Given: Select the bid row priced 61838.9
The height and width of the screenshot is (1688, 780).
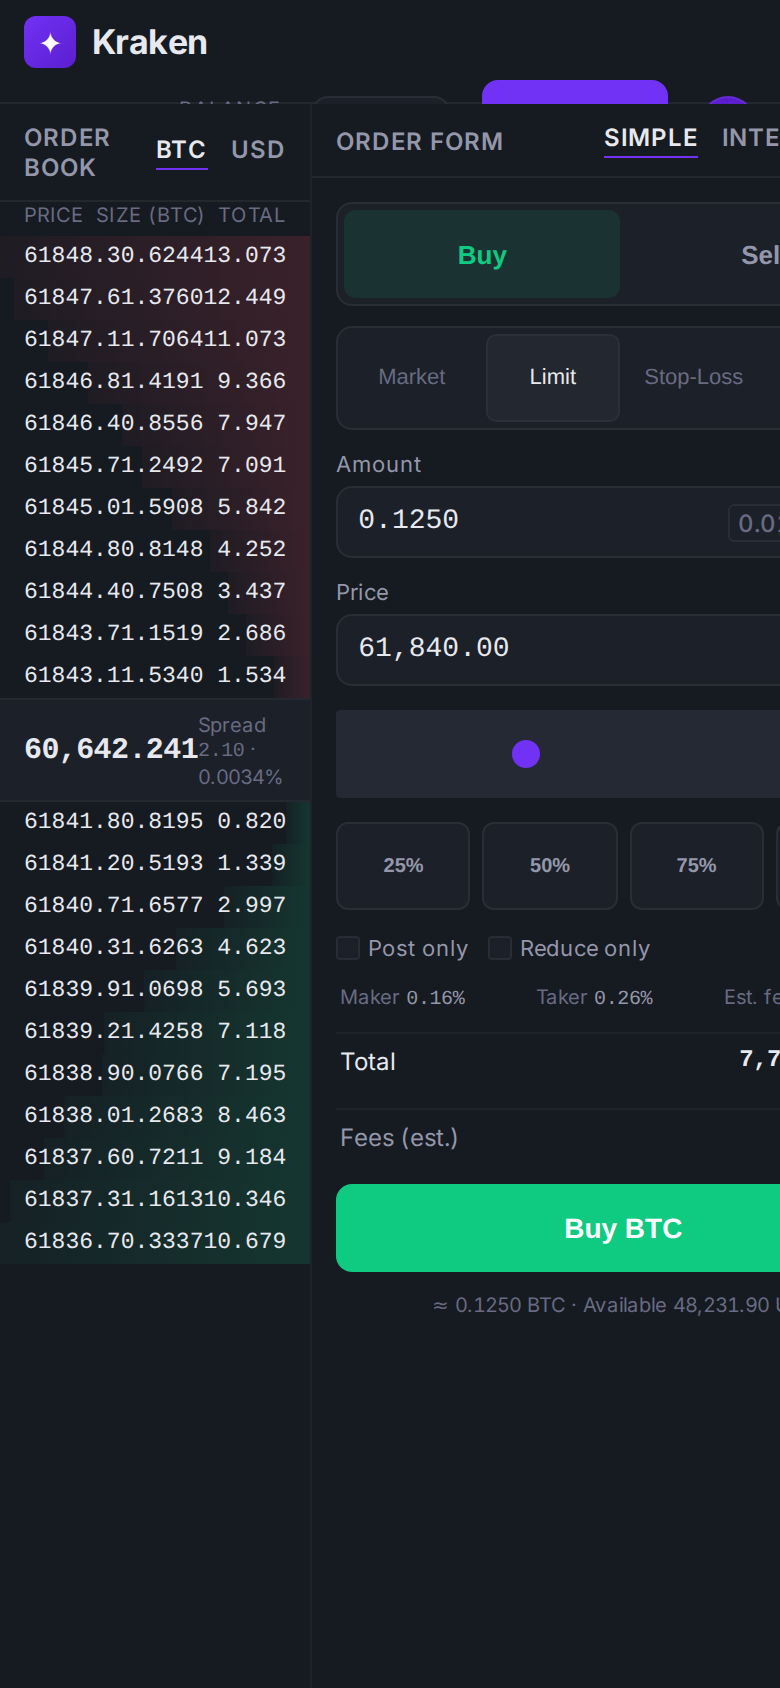Looking at the screenshot, I should [155, 1073].
